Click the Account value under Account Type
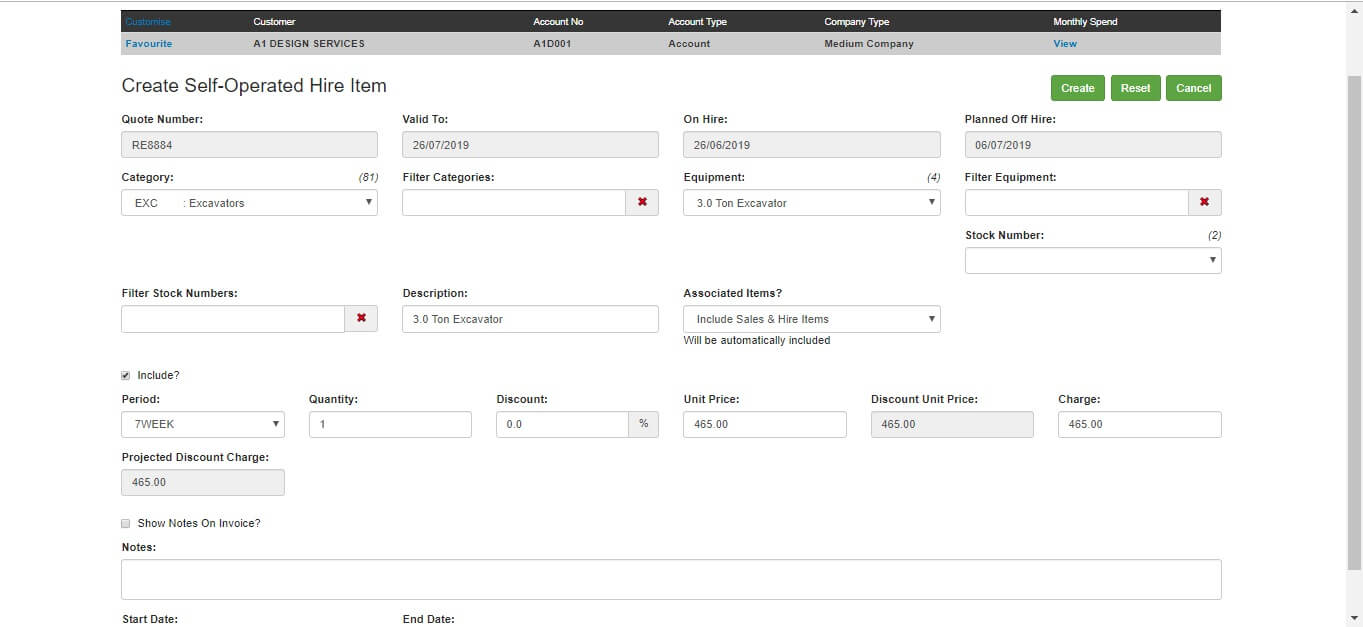This screenshot has width=1363, height=627. pyautogui.click(x=689, y=44)
